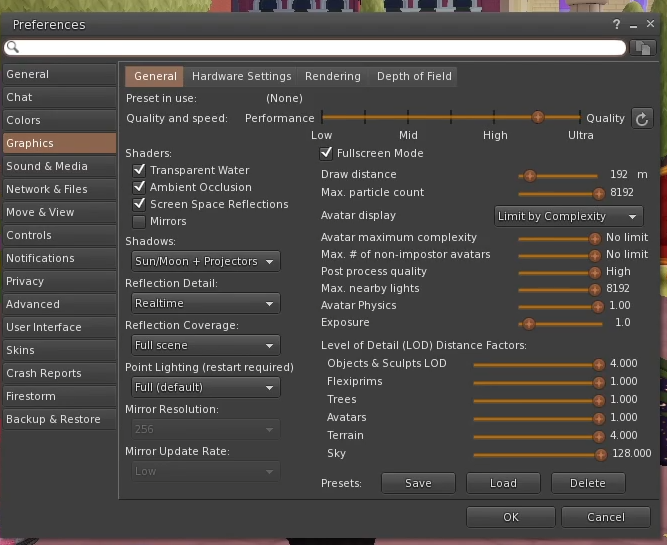Click the Terrain LOD slider handle
The width and height of the screenshot is (667, 545).
pos(599,437)
